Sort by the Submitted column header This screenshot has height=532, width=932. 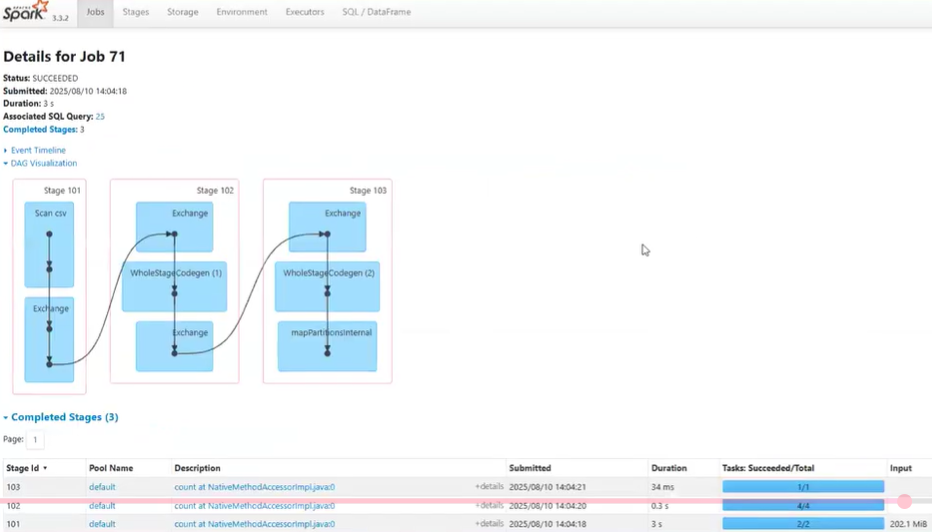(x=530, y=468)
